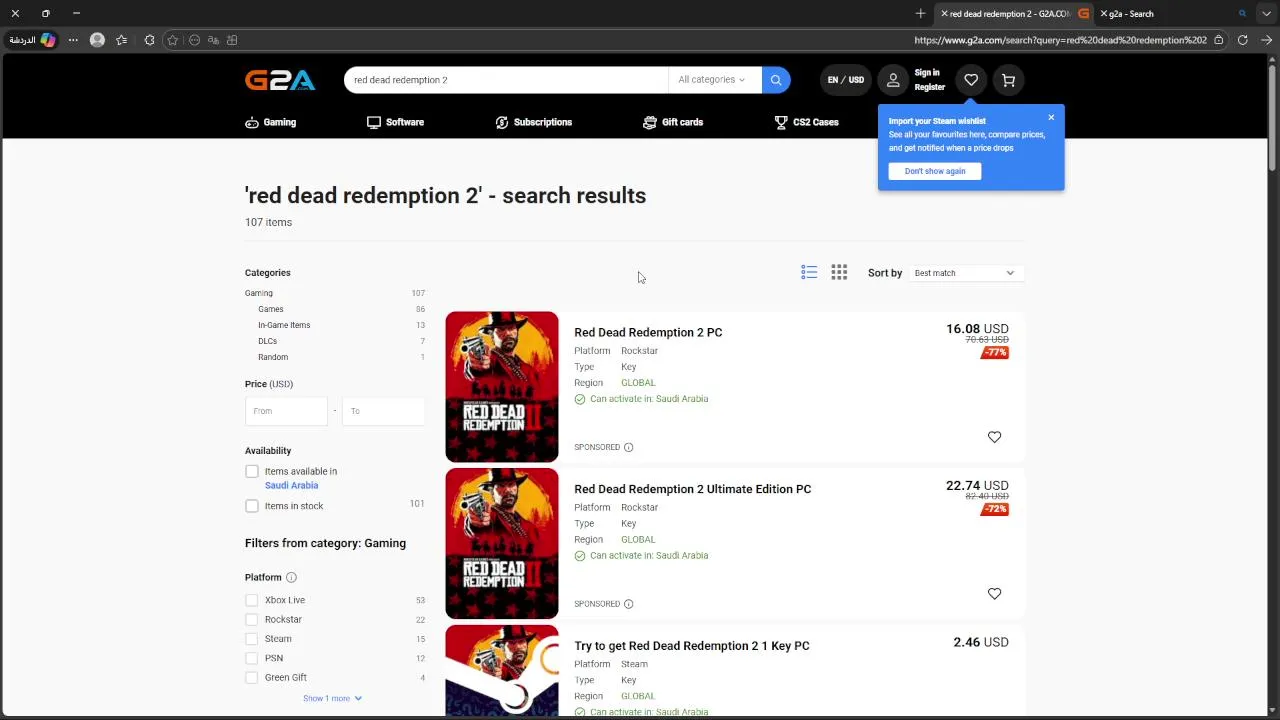The width and height of the screenshot is (1280, 720).
Task: Click the Platform filter info icon
Action: click(291, 577)
